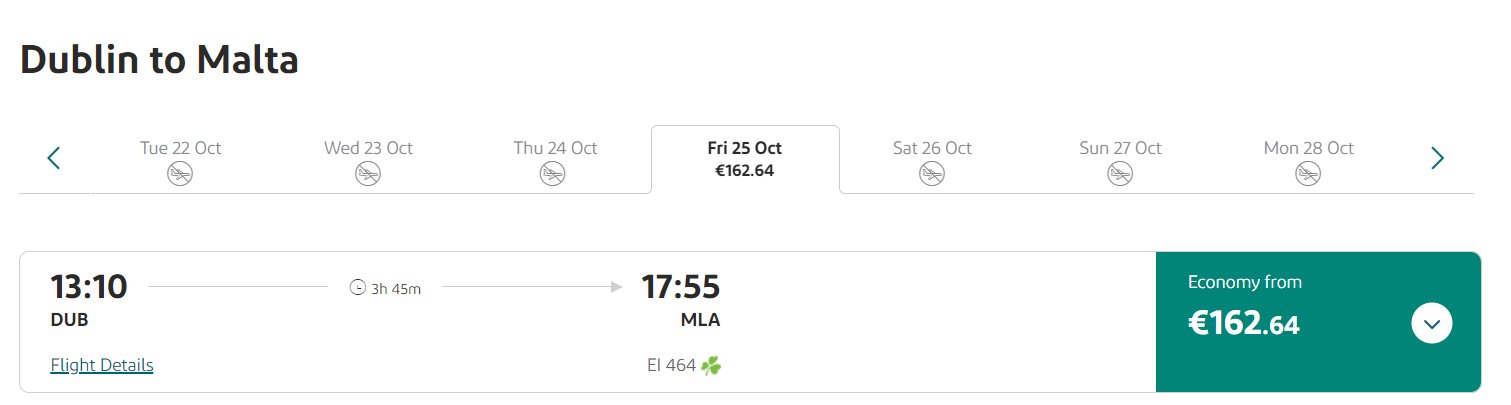
Task: Click no-flight icon under Thu 24 Oct
Action: [555, 174]
